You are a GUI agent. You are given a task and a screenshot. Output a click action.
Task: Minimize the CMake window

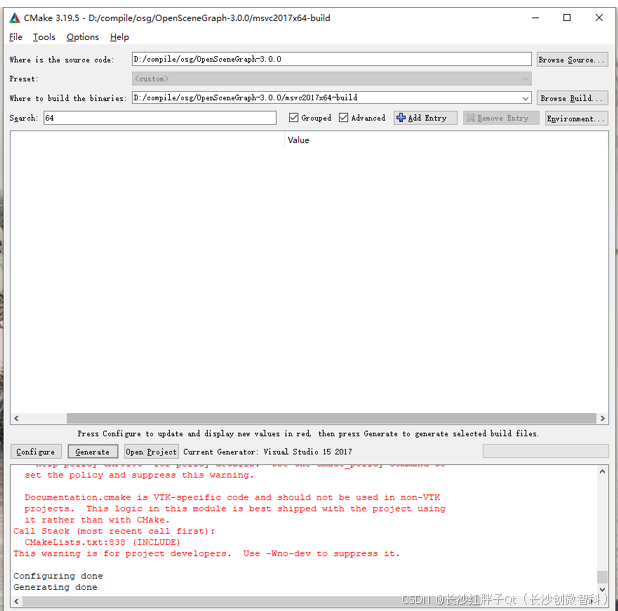535,18
